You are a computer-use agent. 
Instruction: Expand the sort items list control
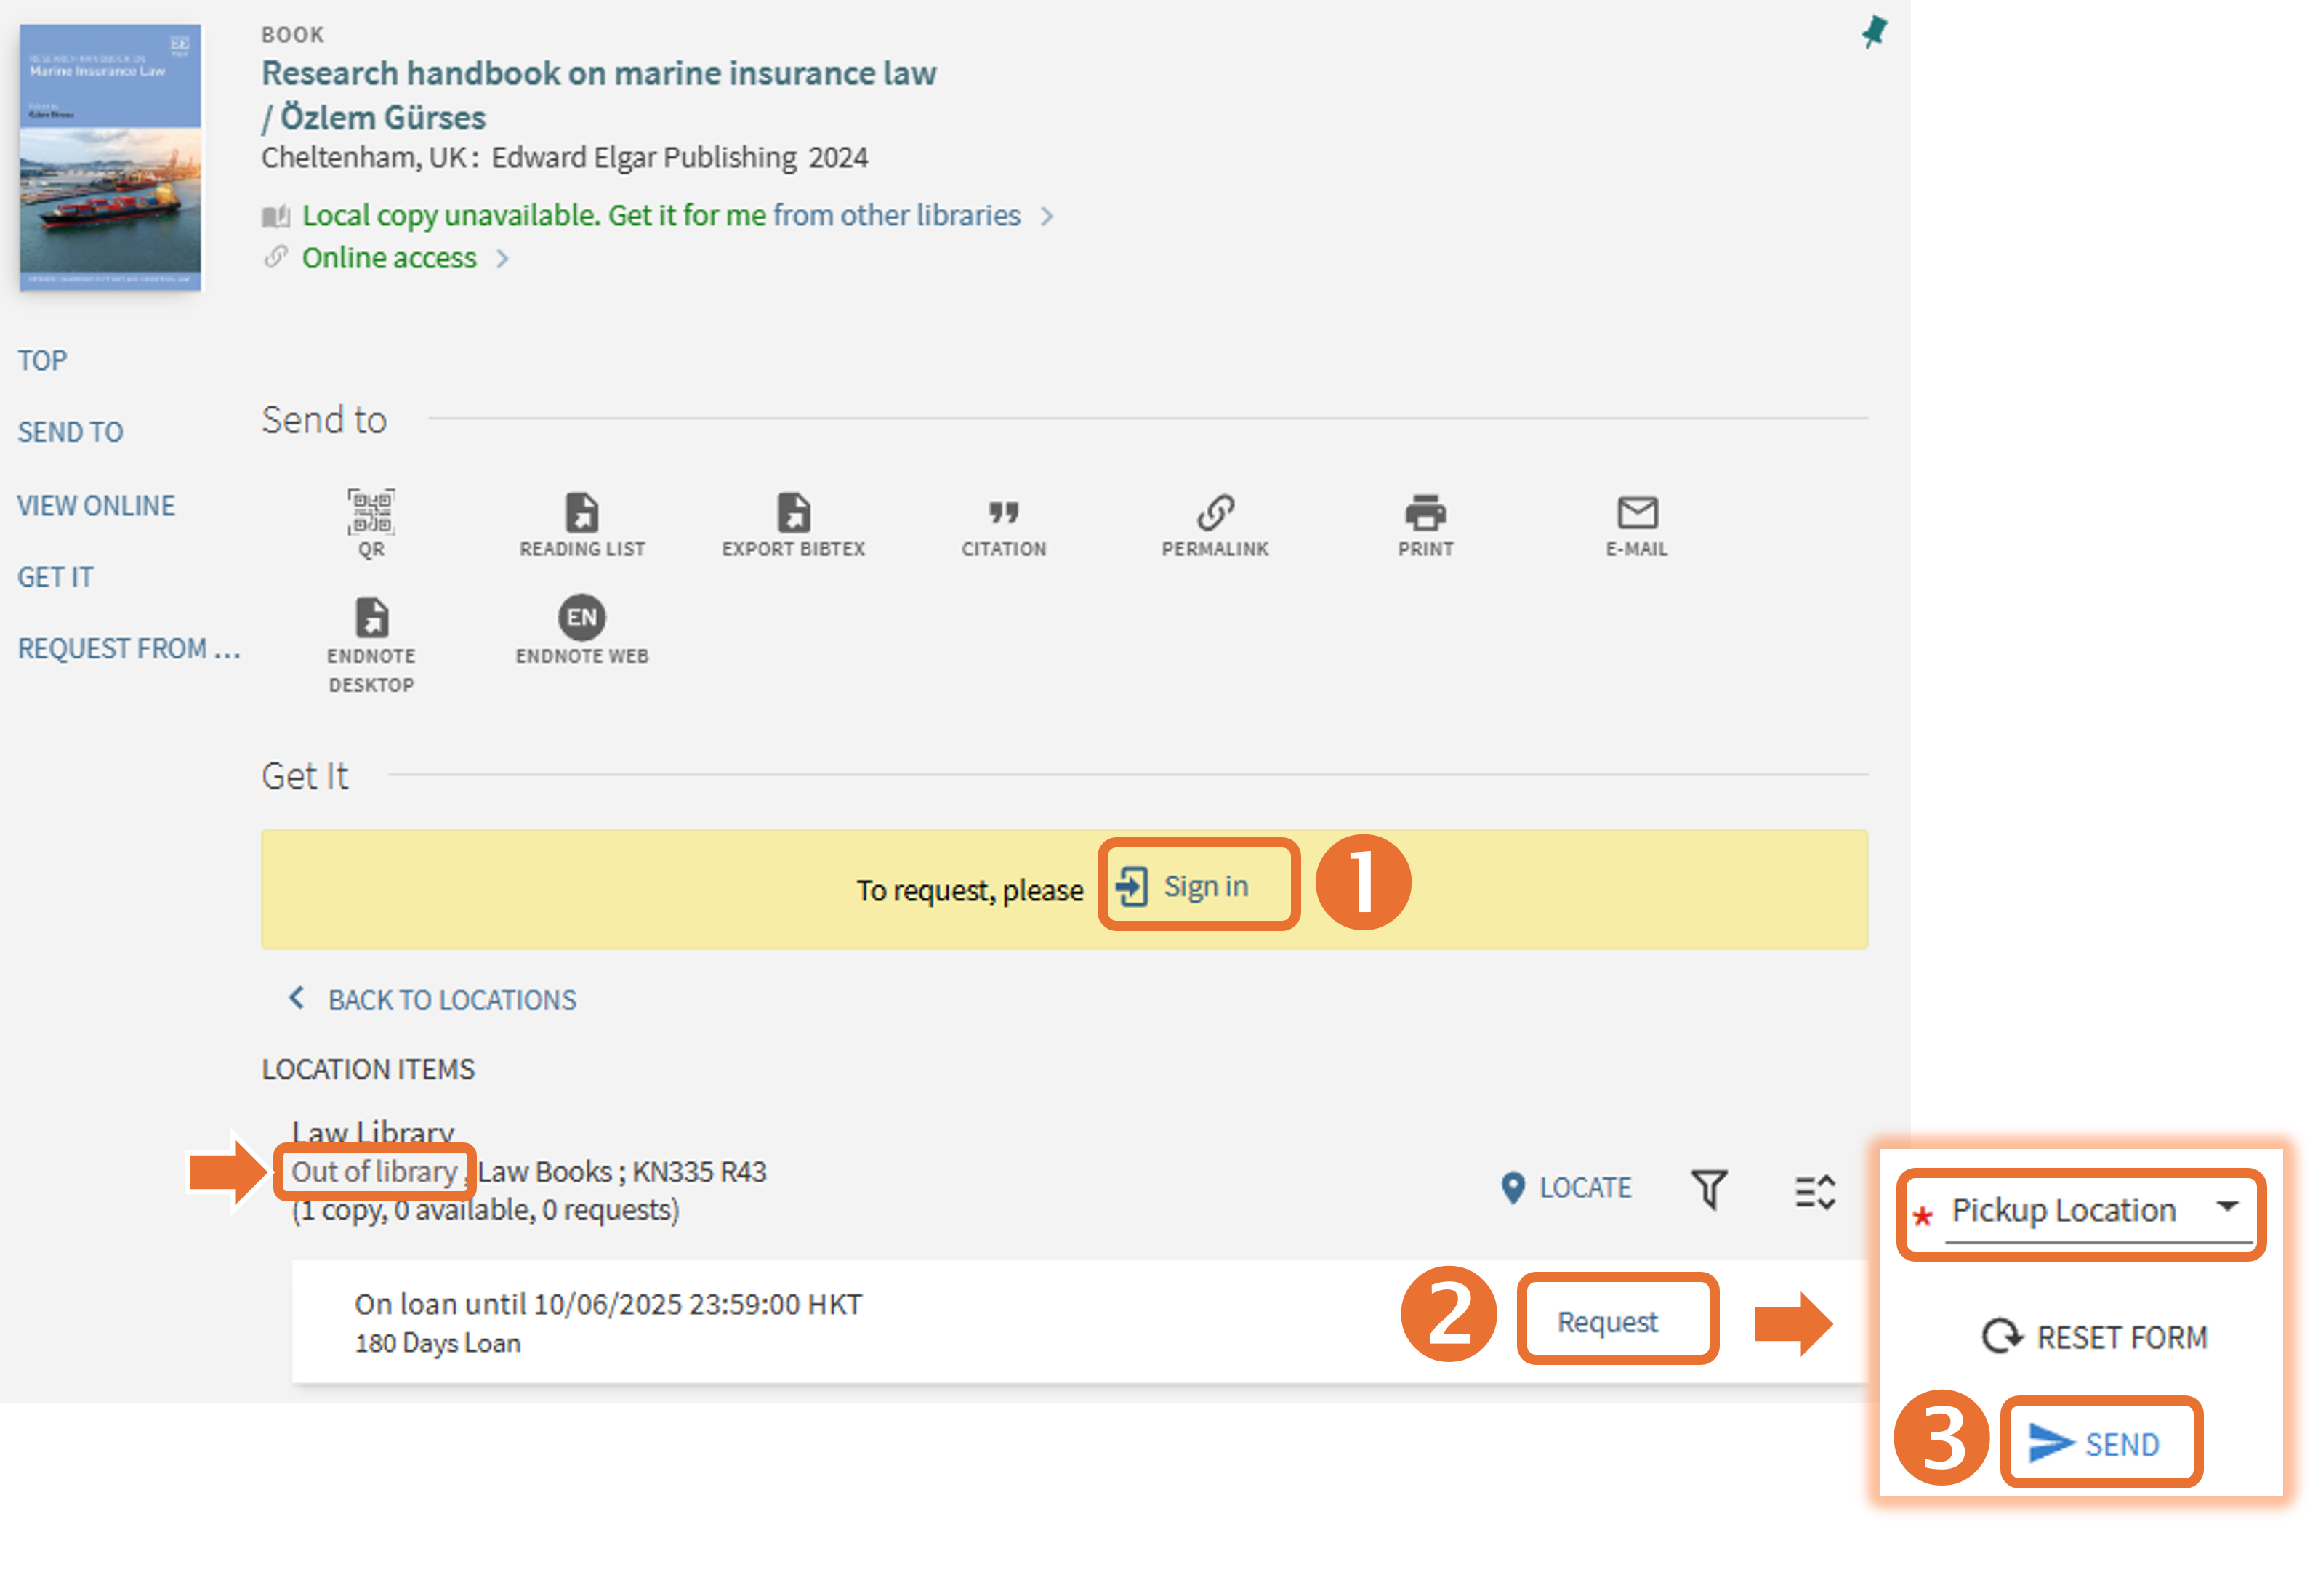click(x=1814, y=1191)
